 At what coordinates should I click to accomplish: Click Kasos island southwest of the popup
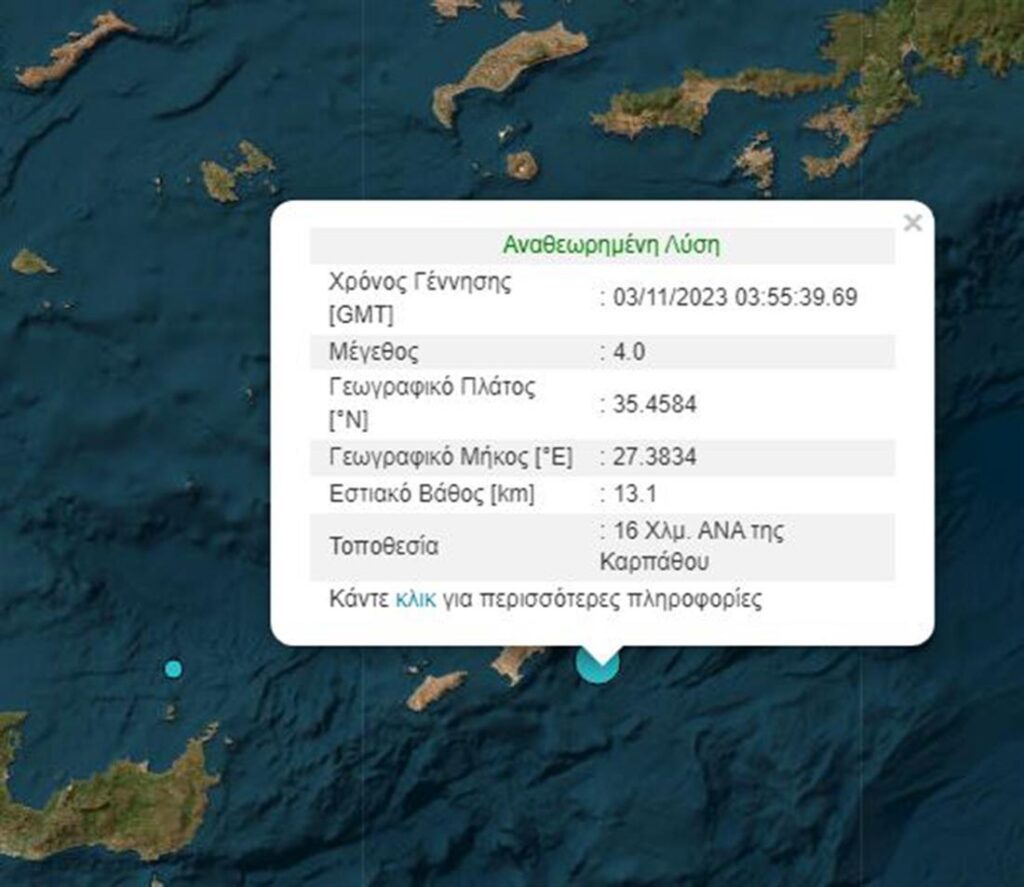click(x=436, y=691)
